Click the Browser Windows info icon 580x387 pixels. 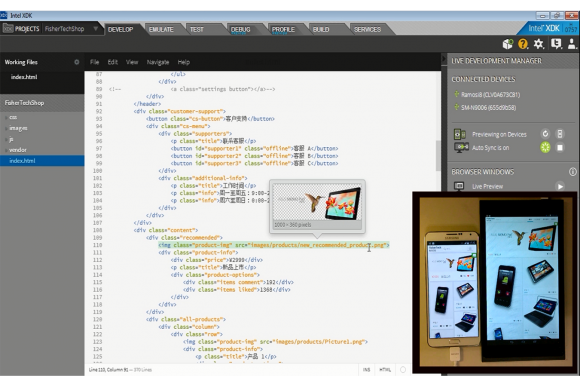573,172
